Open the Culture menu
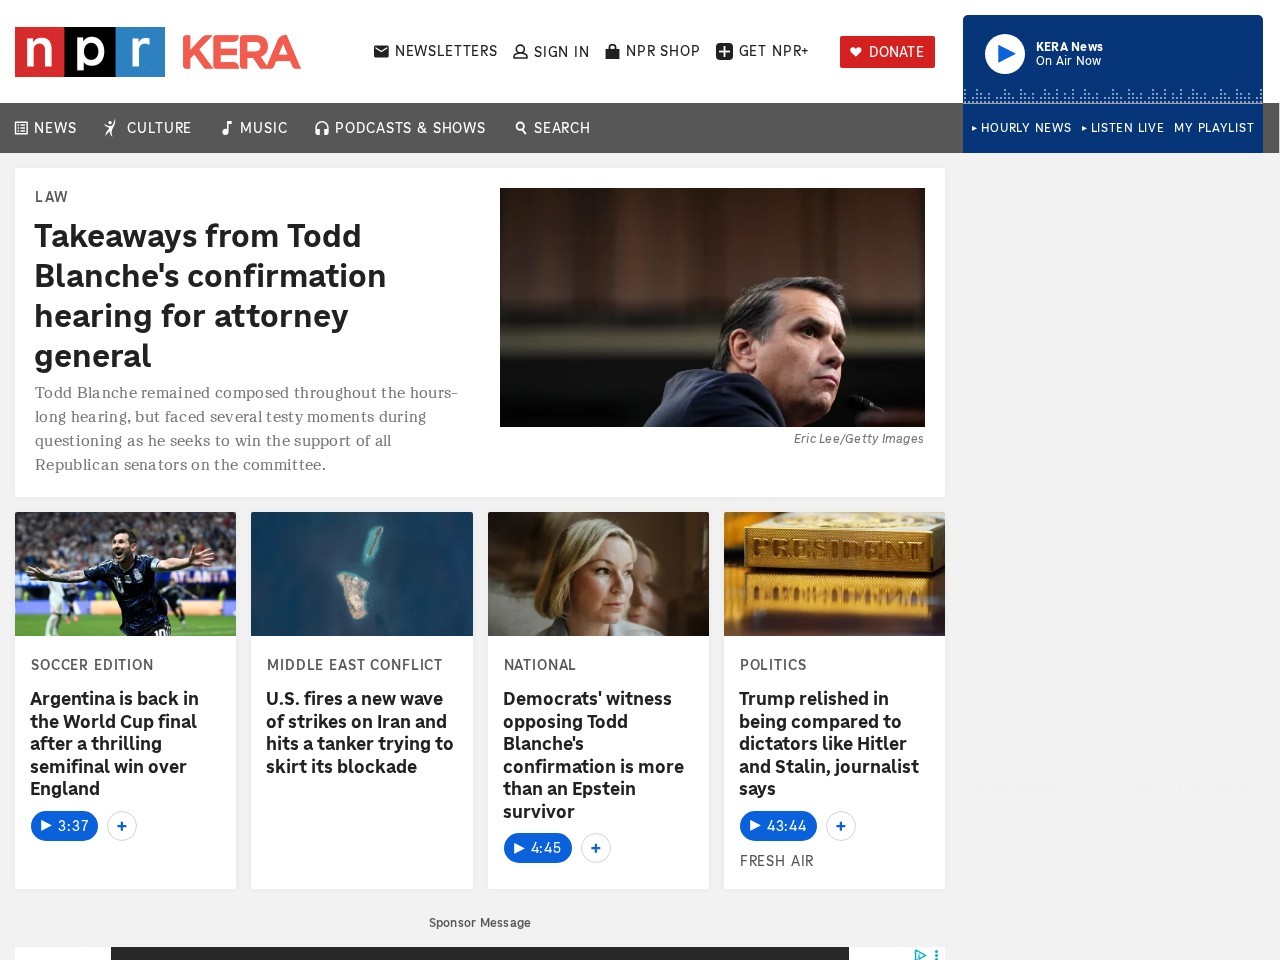The height and width of the screenshot is (960, 1280). [x=148, y=128]
